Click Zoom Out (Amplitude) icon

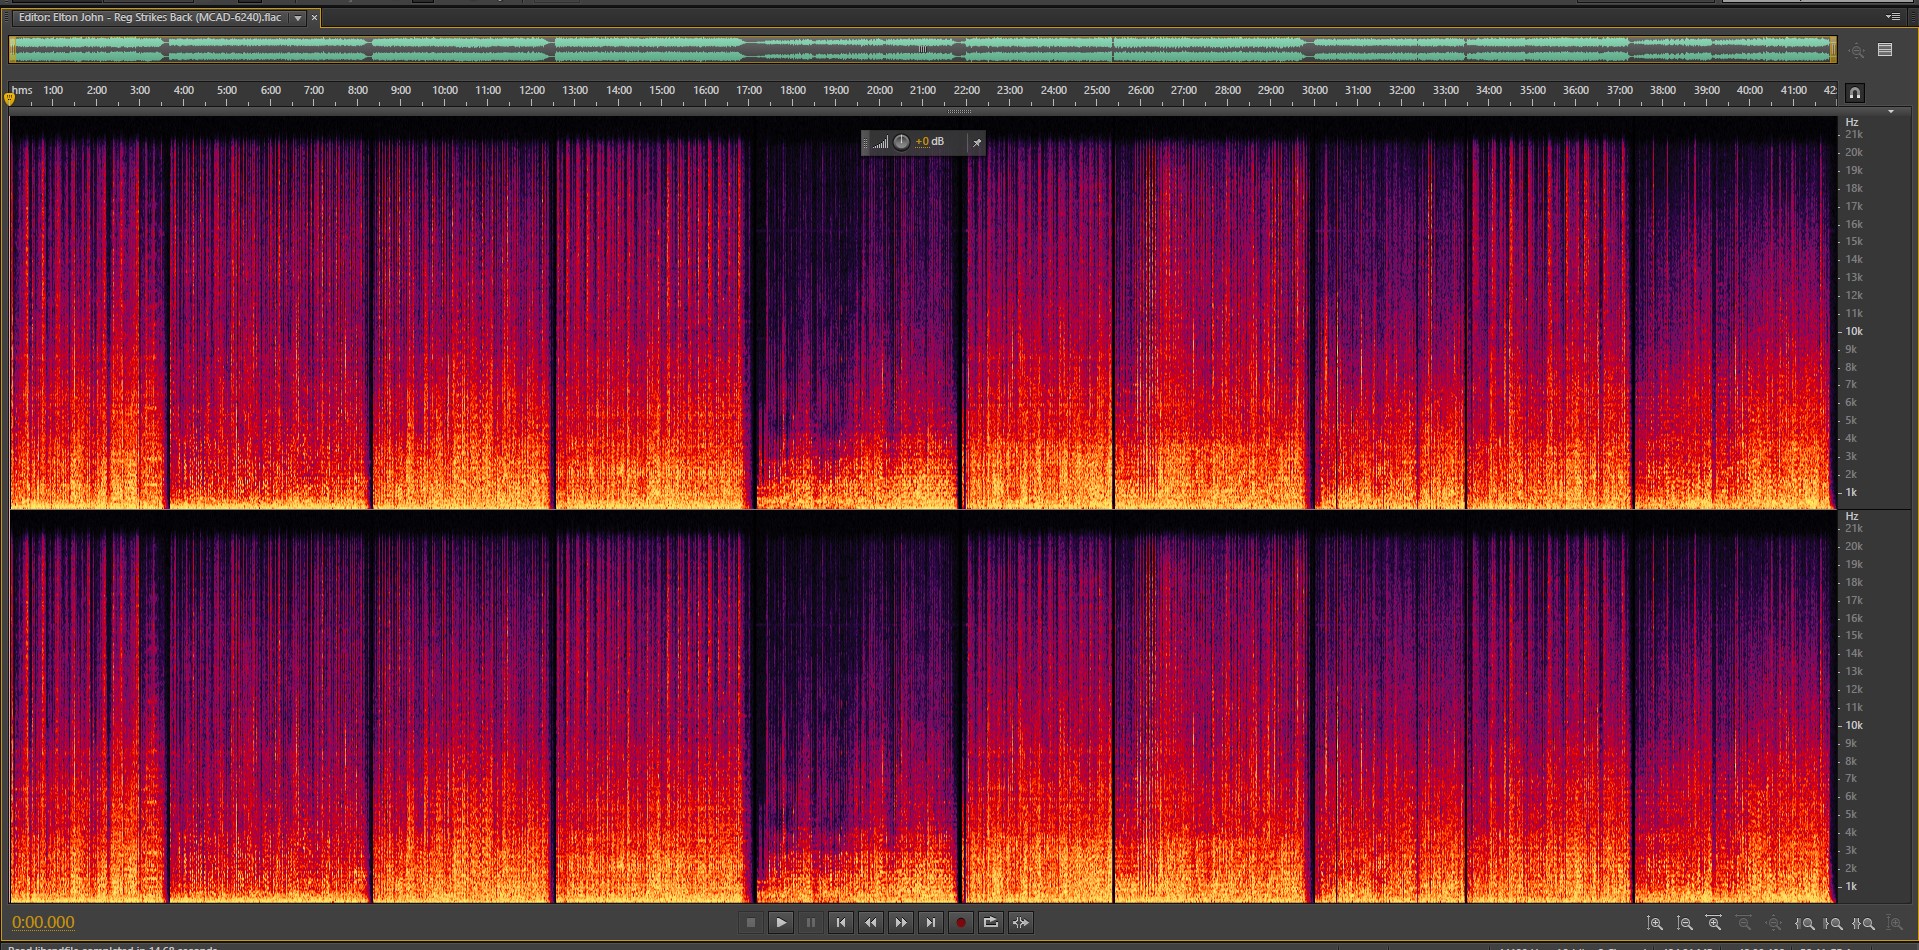pyautogui.click(x=1685, y=924)
